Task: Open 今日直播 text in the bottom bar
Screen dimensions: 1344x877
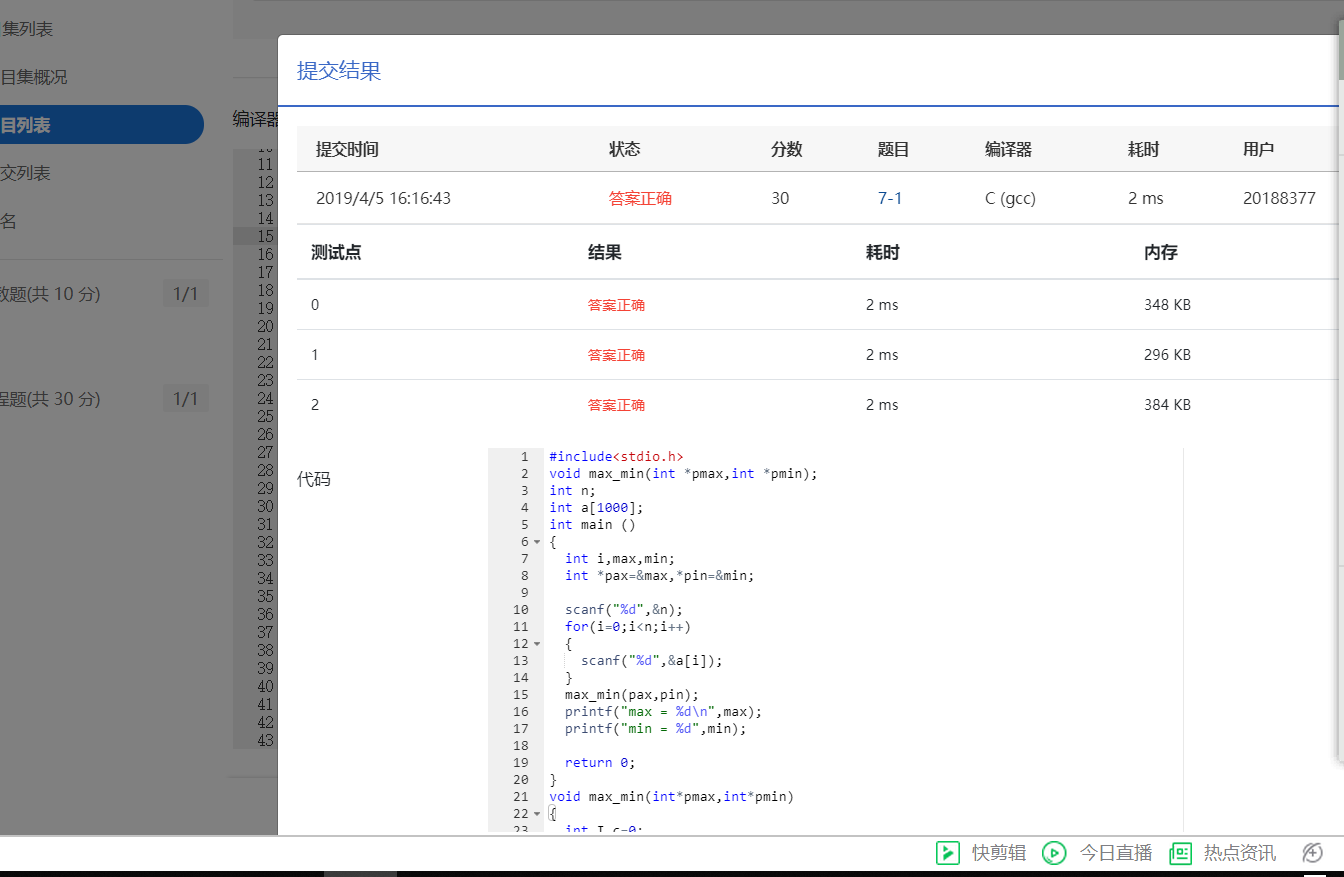Action: coord(1116,853)
